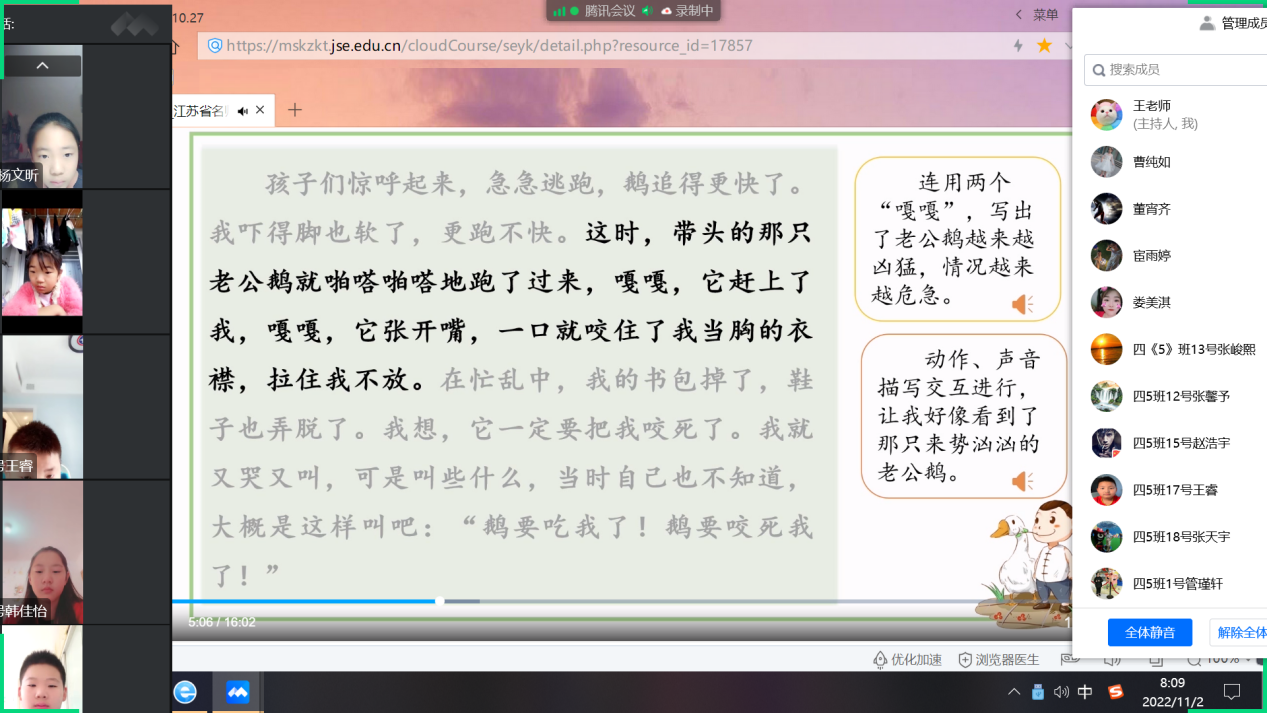Open the 浏览器医生 shield tool
Image resolution: width=1267 pixels, height=713 pixels.
pyautogui.click(x=965, y=660)
